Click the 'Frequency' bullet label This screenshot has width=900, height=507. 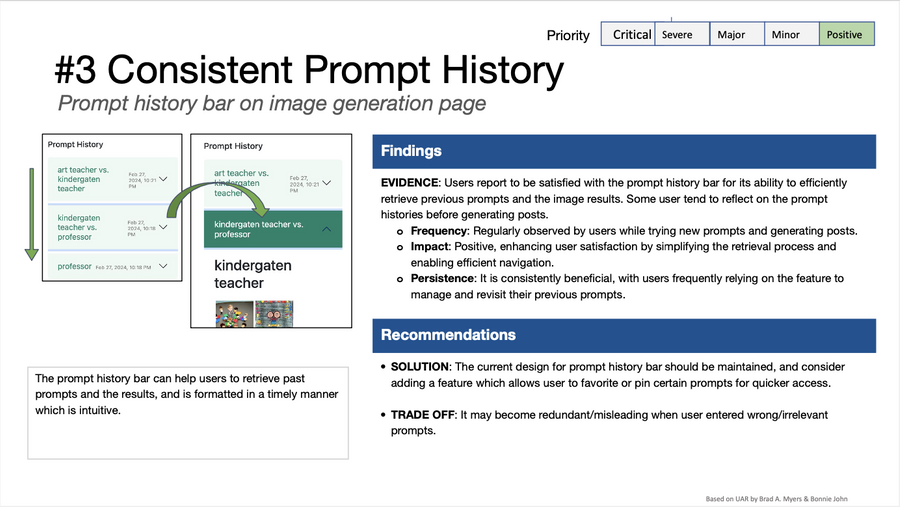pyautogui.click(x=439, y=231)
